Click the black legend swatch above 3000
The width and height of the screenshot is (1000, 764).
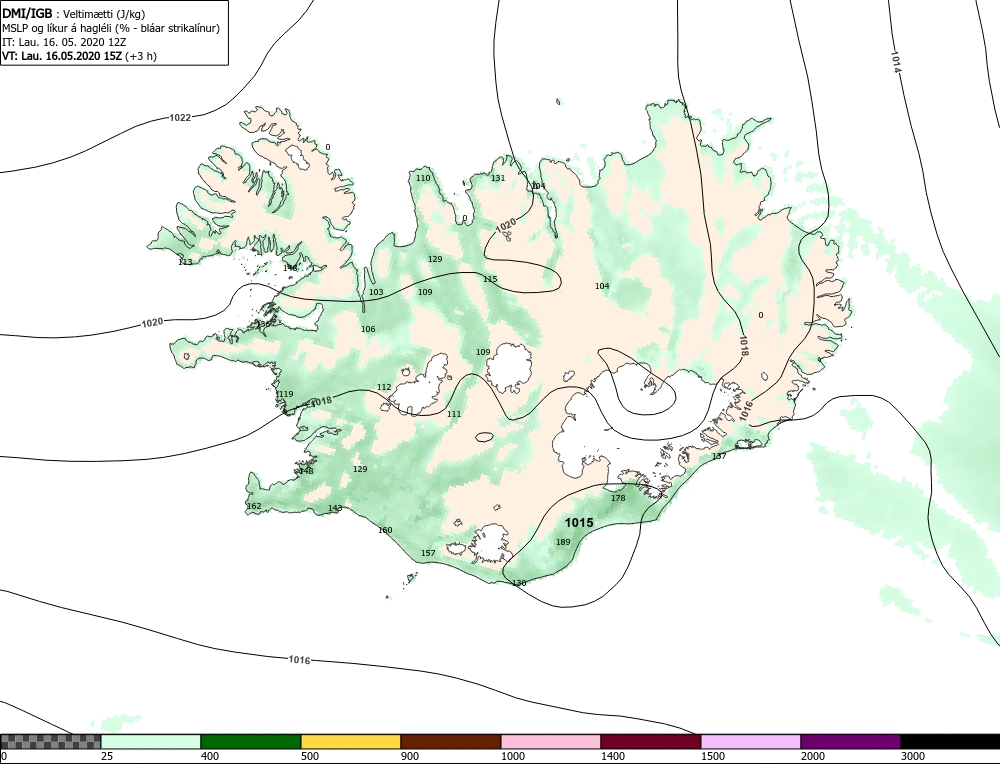[950, 741]
